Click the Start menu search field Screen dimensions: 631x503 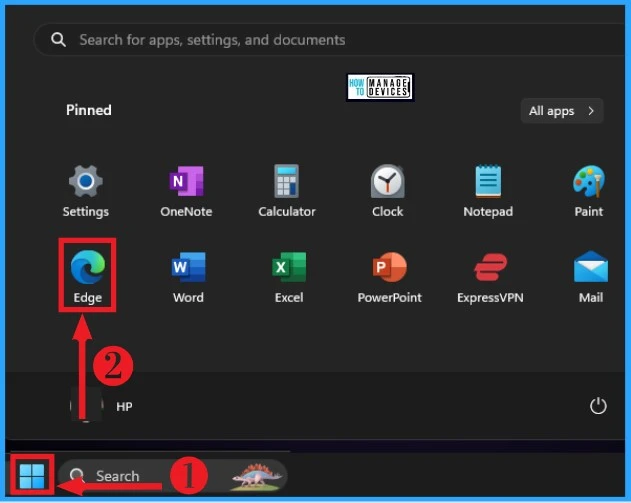[x=330, y=39]
